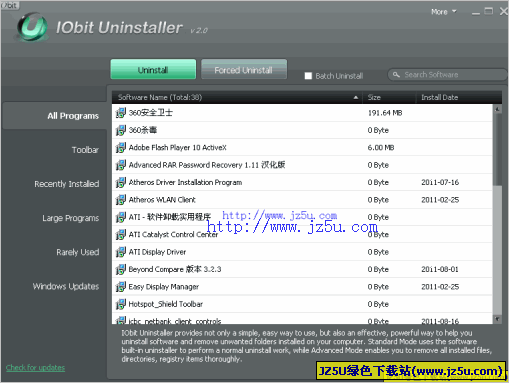Sort by the Install Date column header
509x383 pixels.
459,97
